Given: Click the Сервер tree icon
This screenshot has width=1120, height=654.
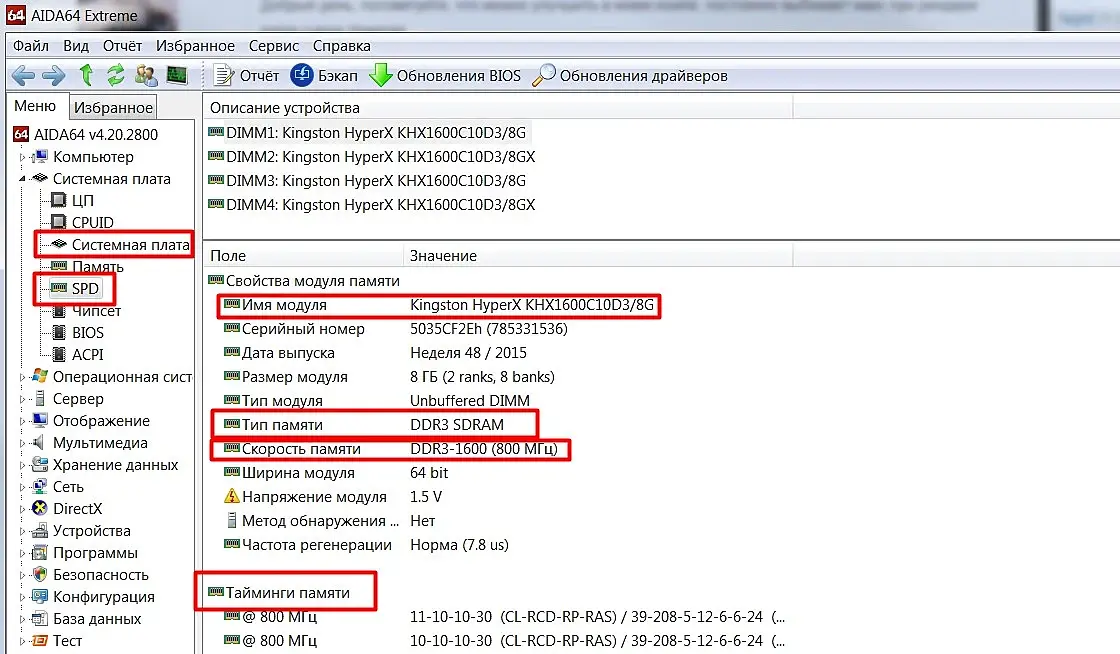Looking at the screenshot, I should coord(39,398).
